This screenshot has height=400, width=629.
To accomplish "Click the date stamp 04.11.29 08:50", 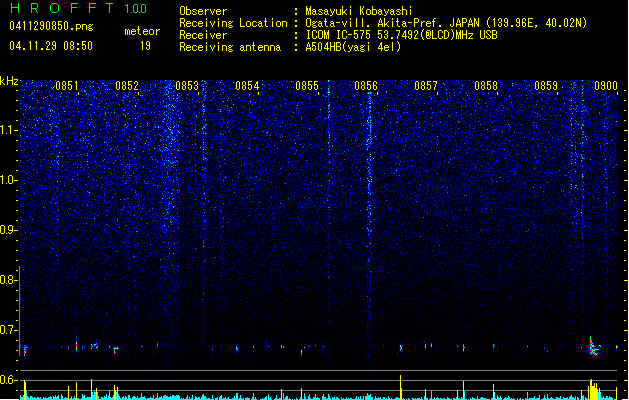I will click(51, 45).
